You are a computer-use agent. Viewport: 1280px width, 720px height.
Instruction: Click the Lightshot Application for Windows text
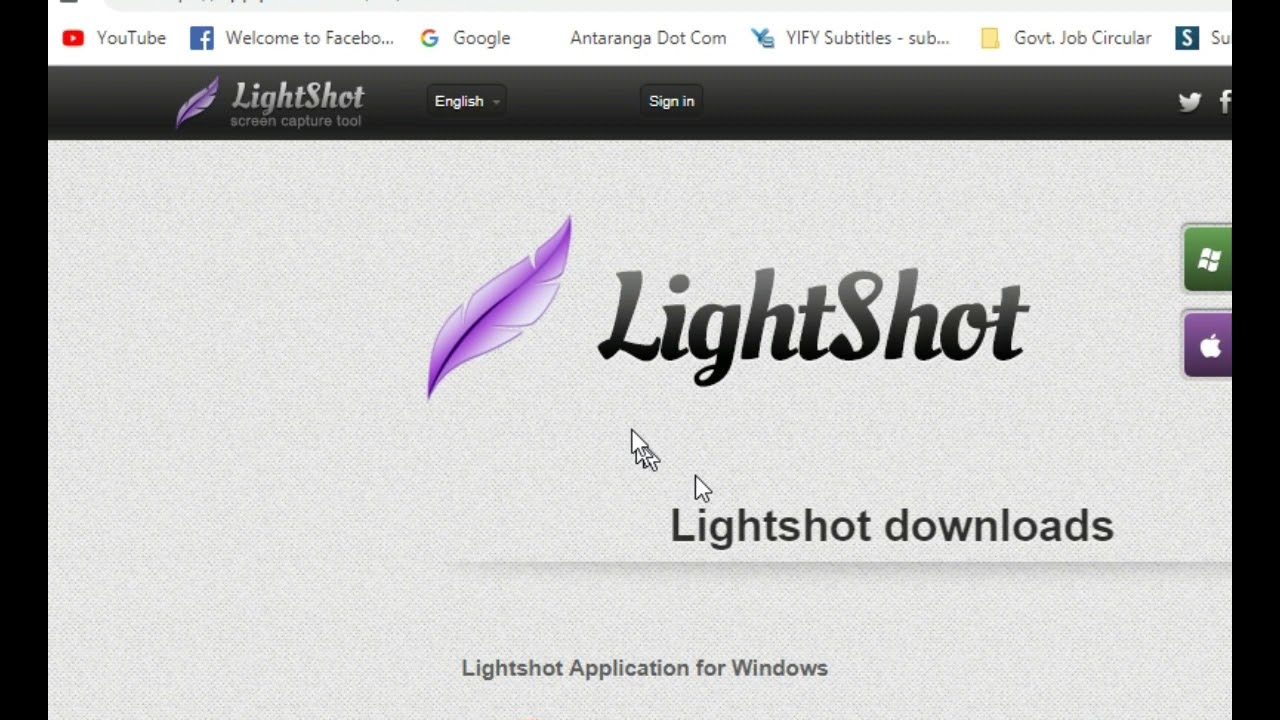pos(645,668)
